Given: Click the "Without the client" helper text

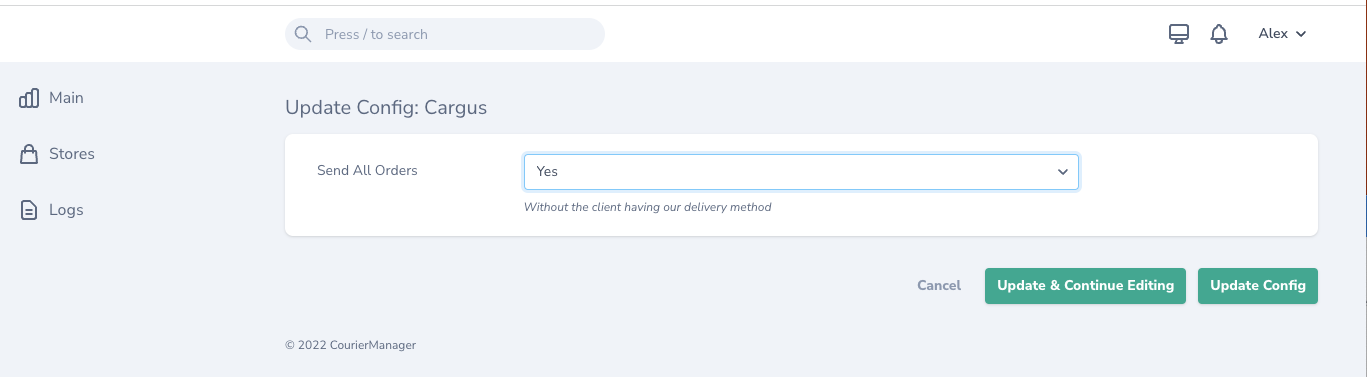Looking at the screenshot, I should [648, 207].
